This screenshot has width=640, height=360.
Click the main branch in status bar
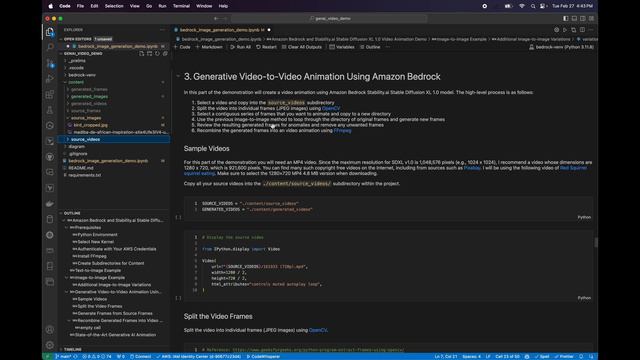[x=63, y=356]
